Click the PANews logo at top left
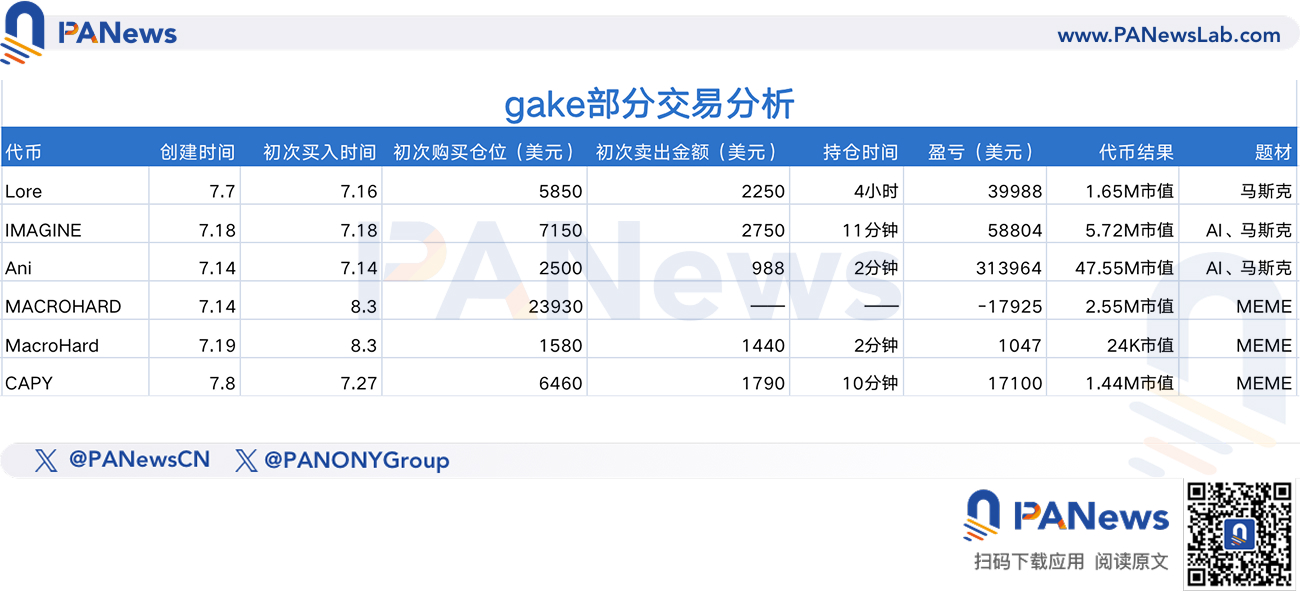 click(x=90, y=33)
